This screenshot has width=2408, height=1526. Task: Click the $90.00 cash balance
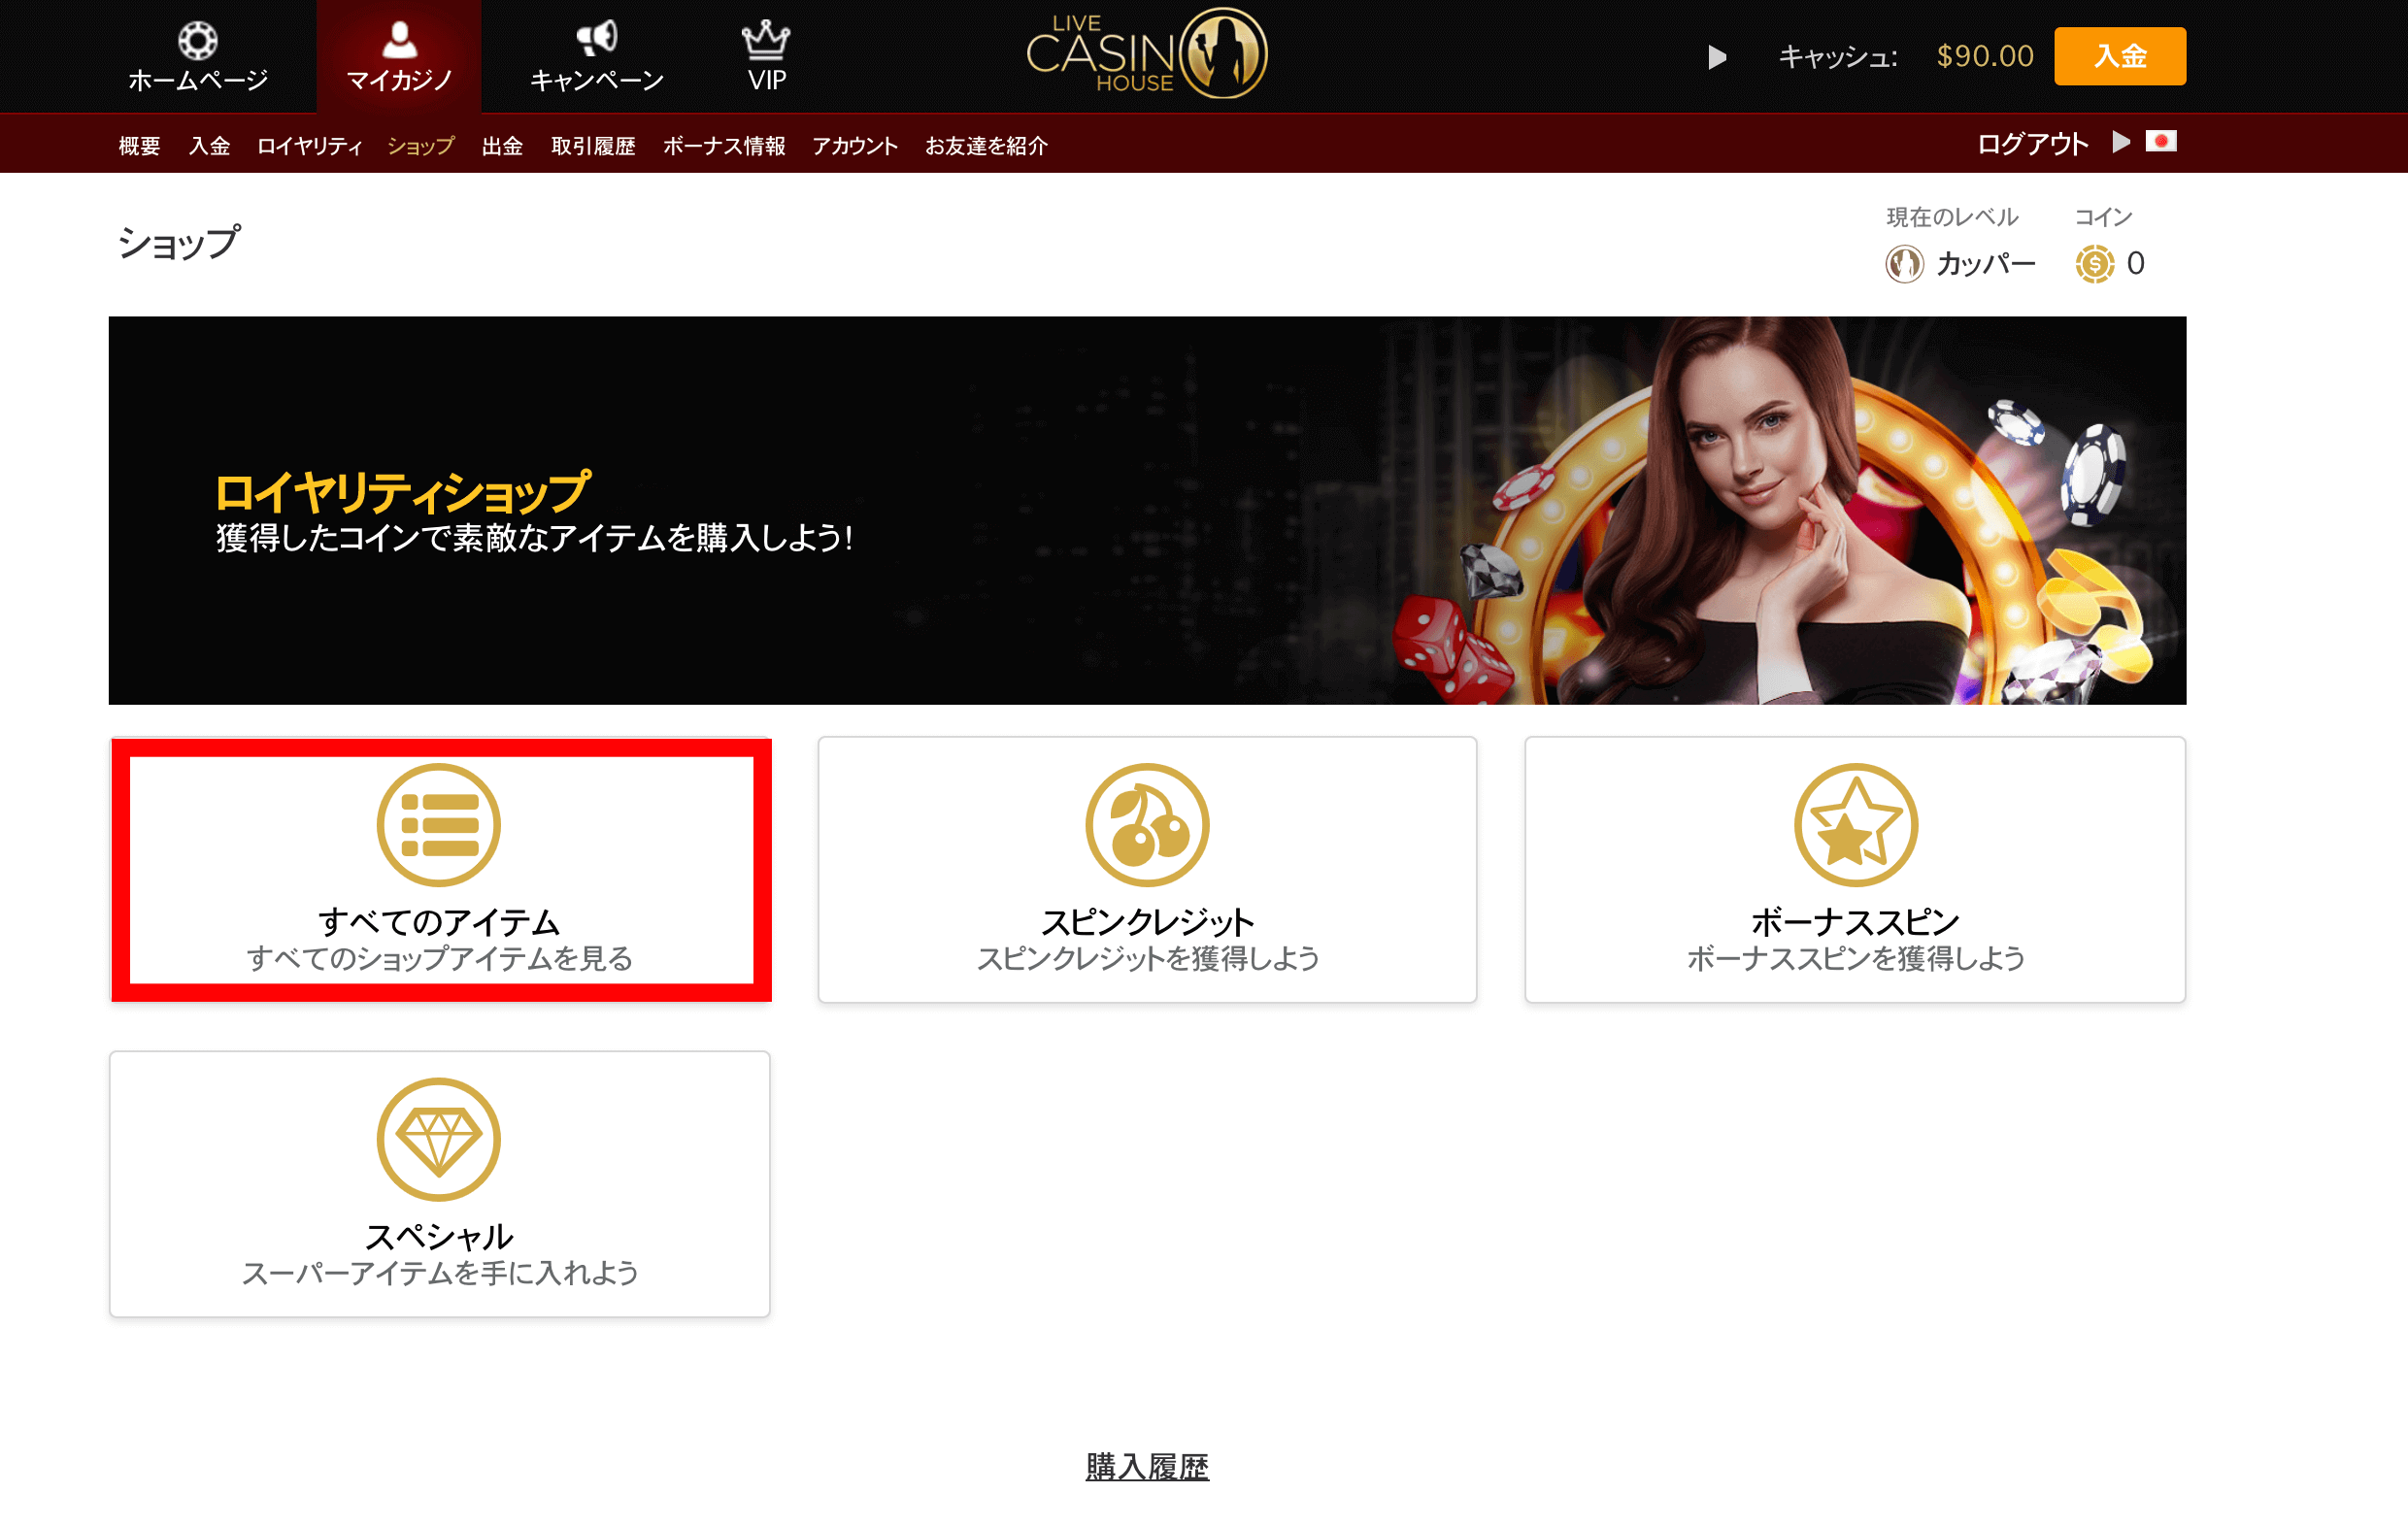pyautogui.click(x=1985, y=56)
